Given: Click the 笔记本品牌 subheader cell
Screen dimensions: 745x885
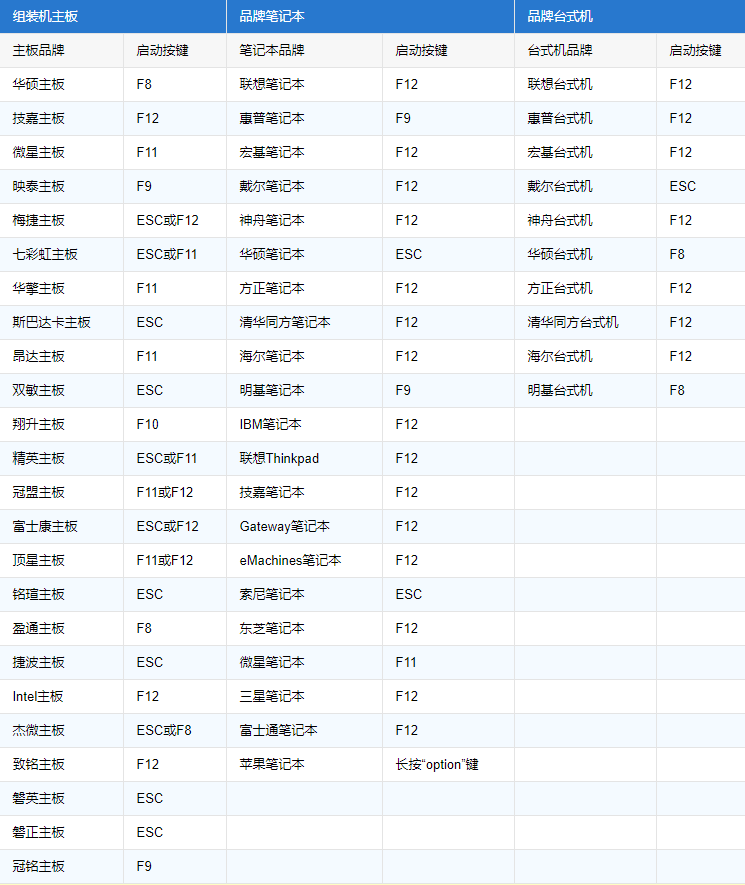Looking at the screenshot, I should coord(272,50).
